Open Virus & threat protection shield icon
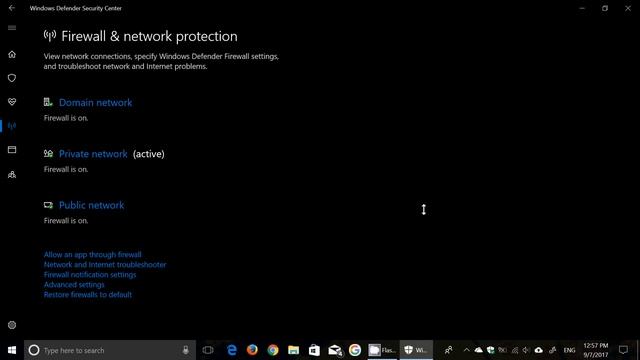Image resolution: width=640 pixels, height=360 pixels. coord(12,78)
